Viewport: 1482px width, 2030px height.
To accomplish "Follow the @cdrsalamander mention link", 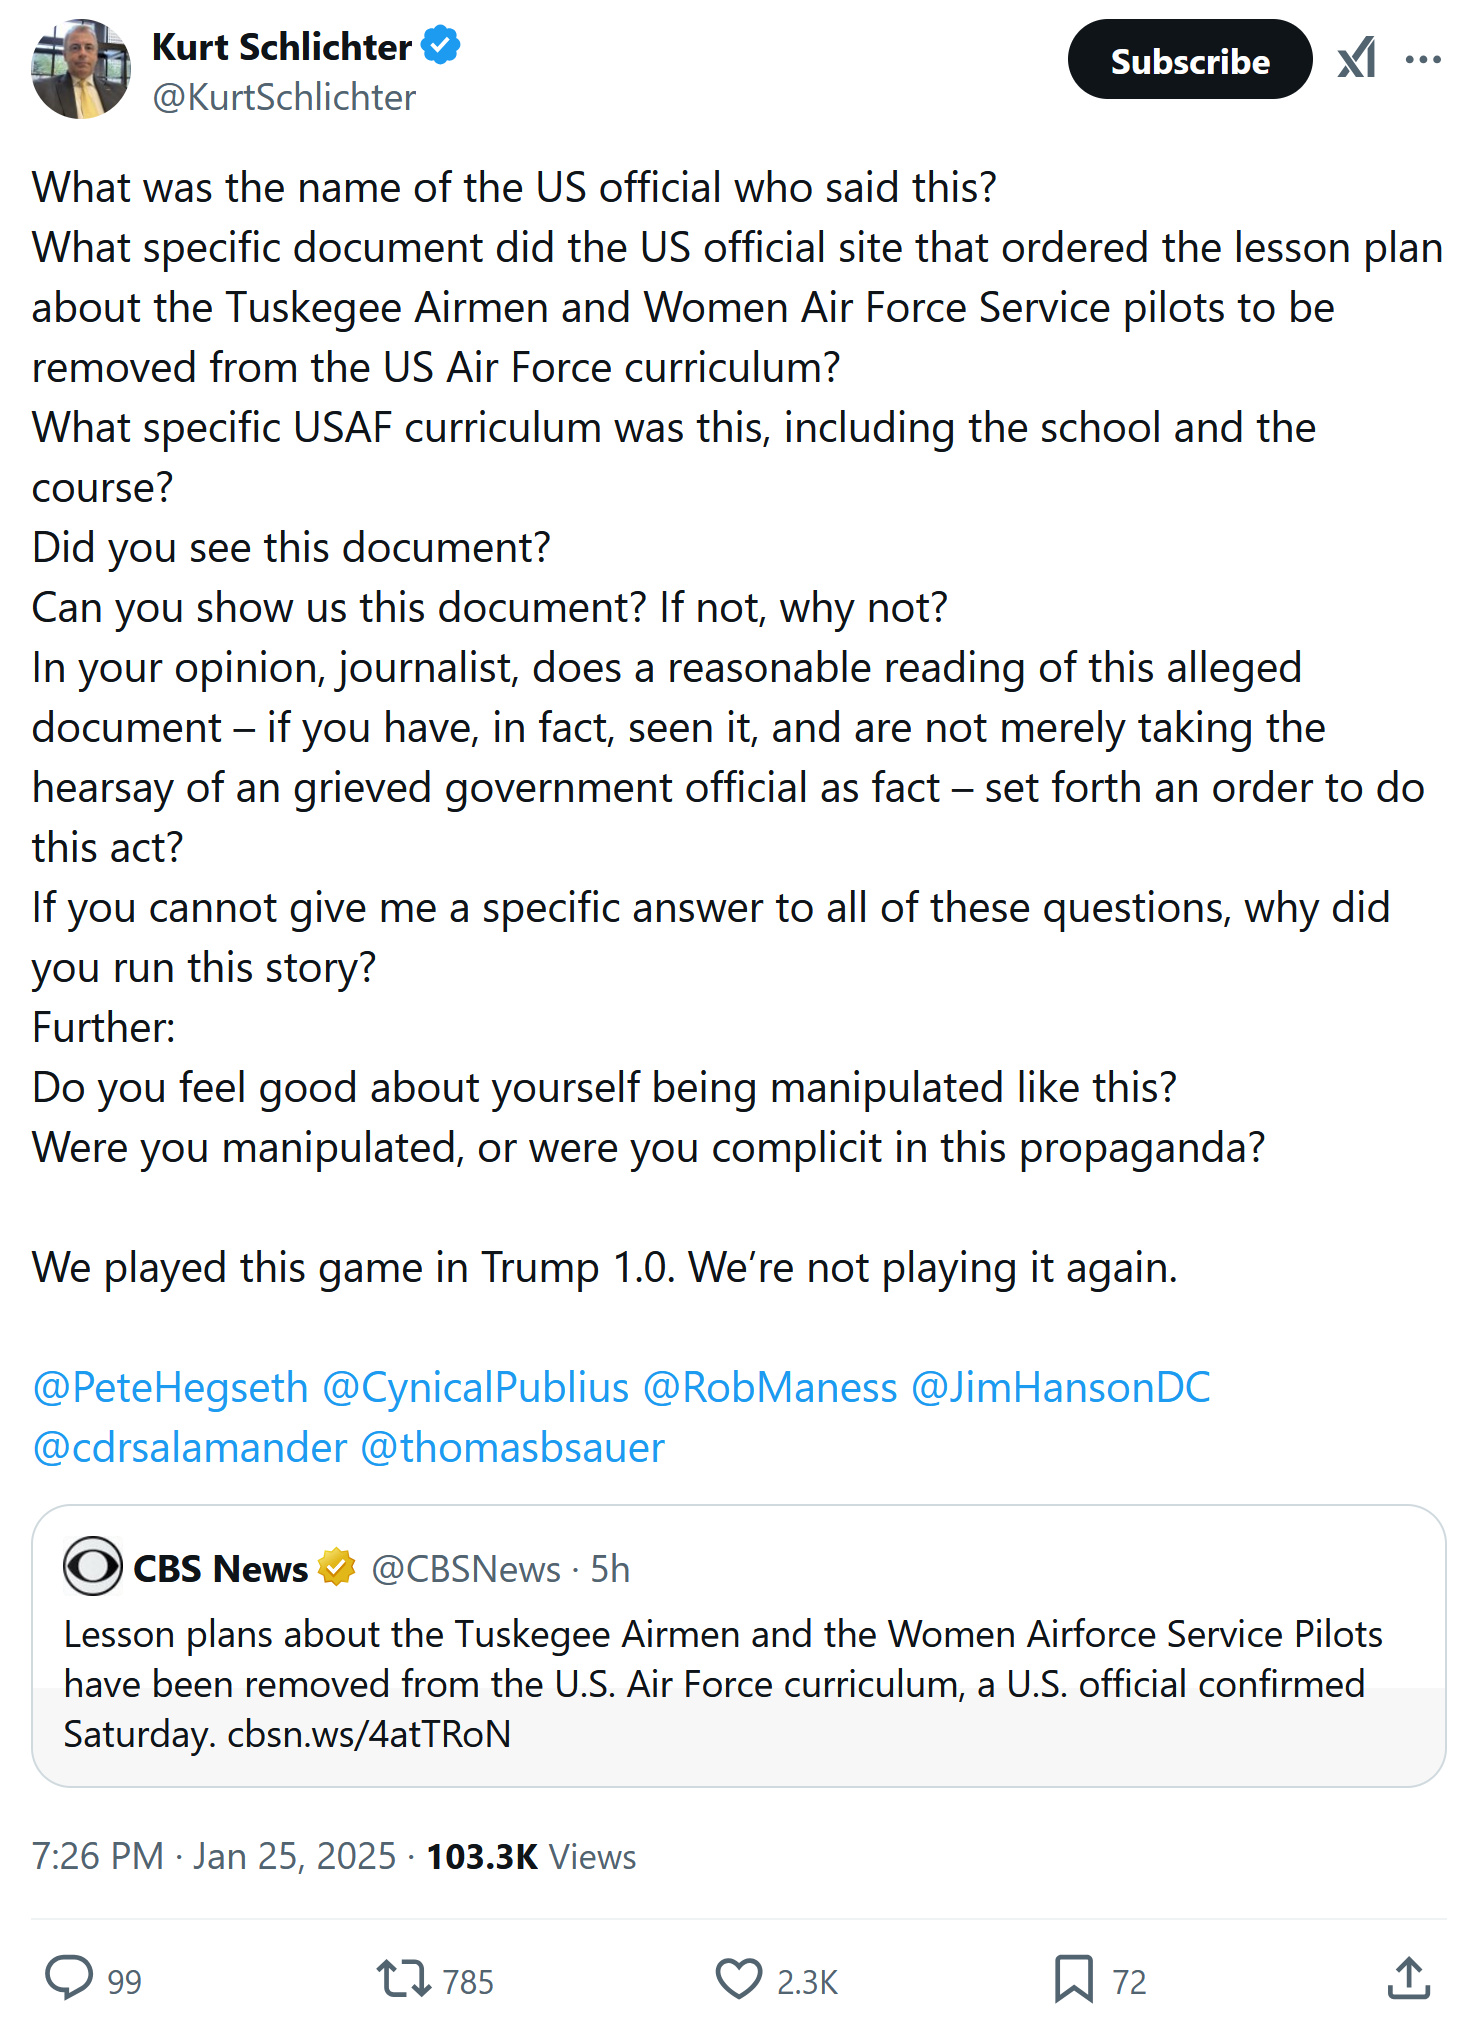I will pos(190,1448).
